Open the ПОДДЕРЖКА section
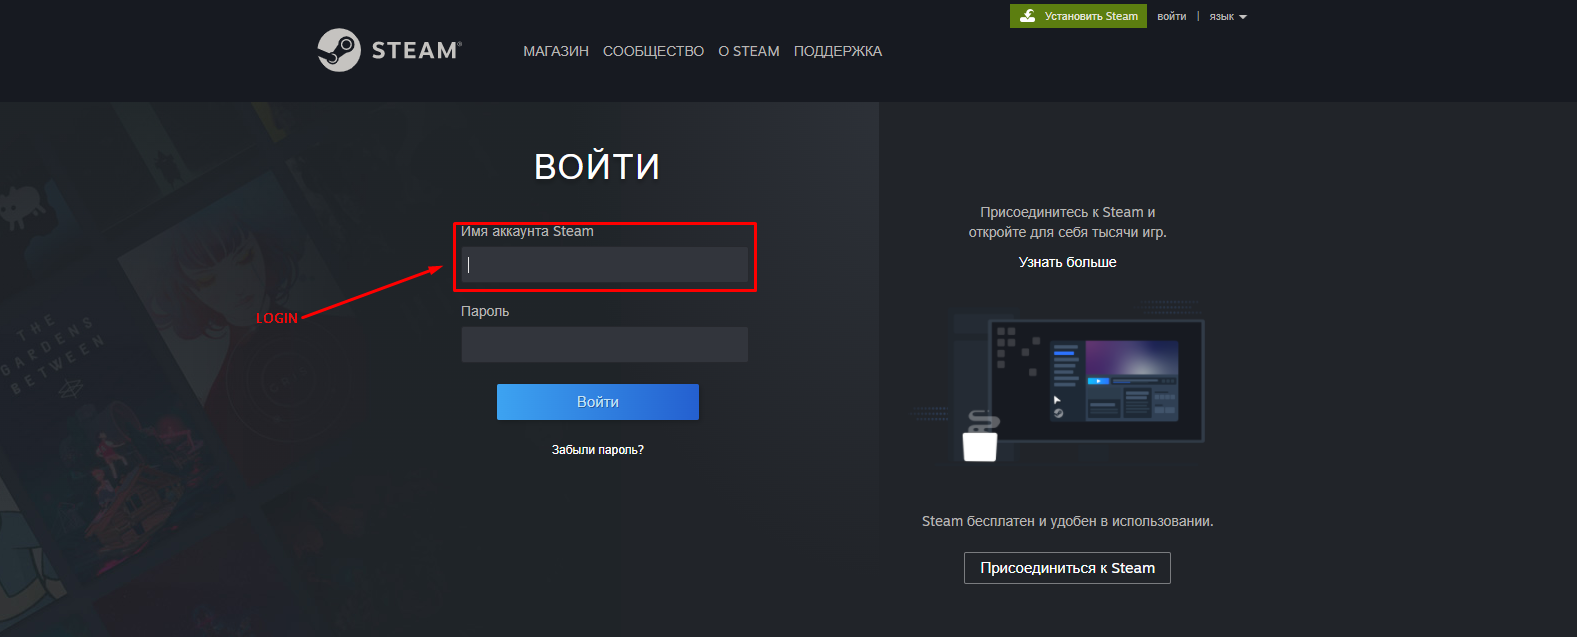Screen dimensions: 1577x637 [x=837, y=51]
